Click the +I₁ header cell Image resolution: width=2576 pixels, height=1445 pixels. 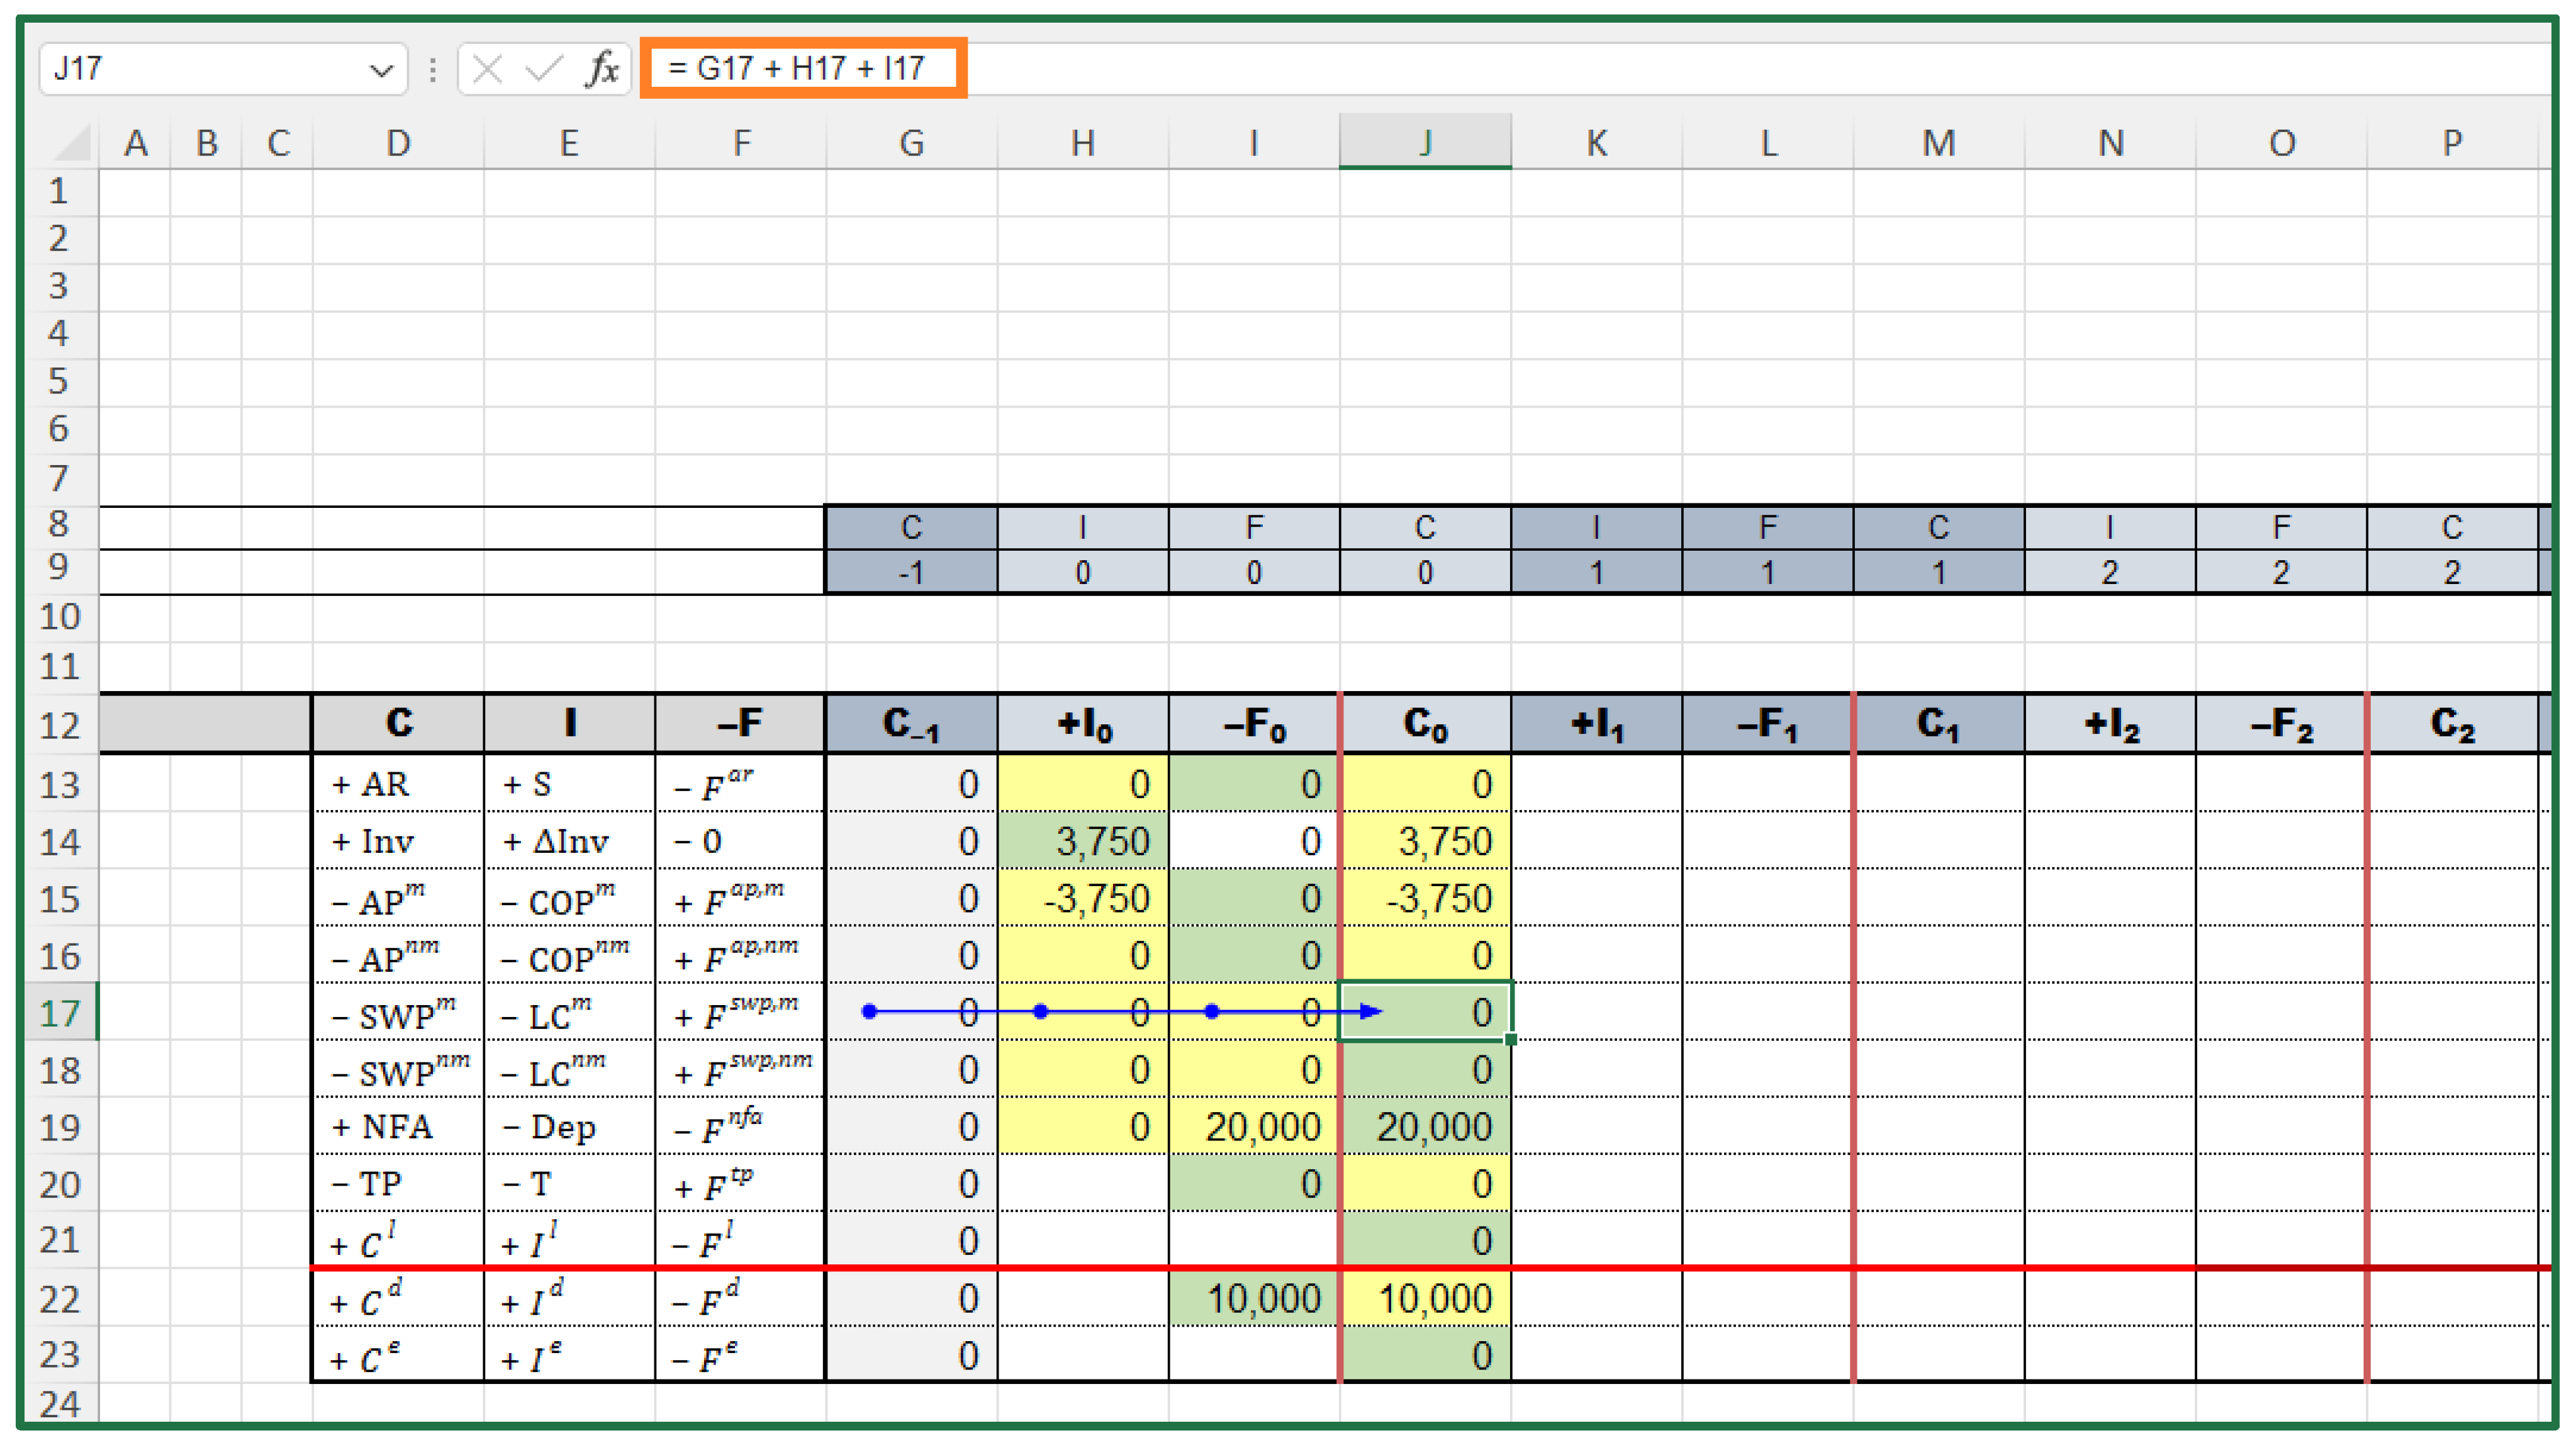click(1596, 724)
